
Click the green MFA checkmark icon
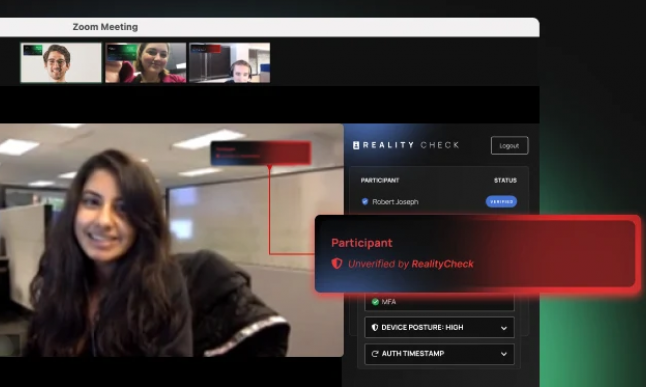[375, 302]
